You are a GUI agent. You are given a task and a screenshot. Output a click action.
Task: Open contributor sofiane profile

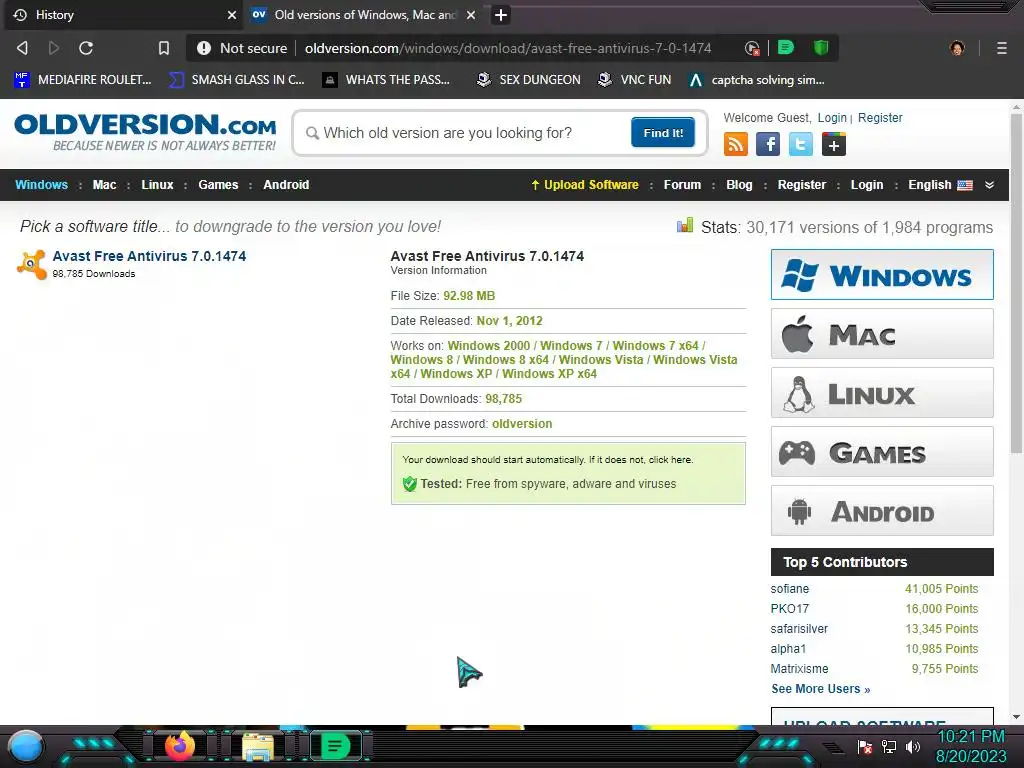pos(790,589)
